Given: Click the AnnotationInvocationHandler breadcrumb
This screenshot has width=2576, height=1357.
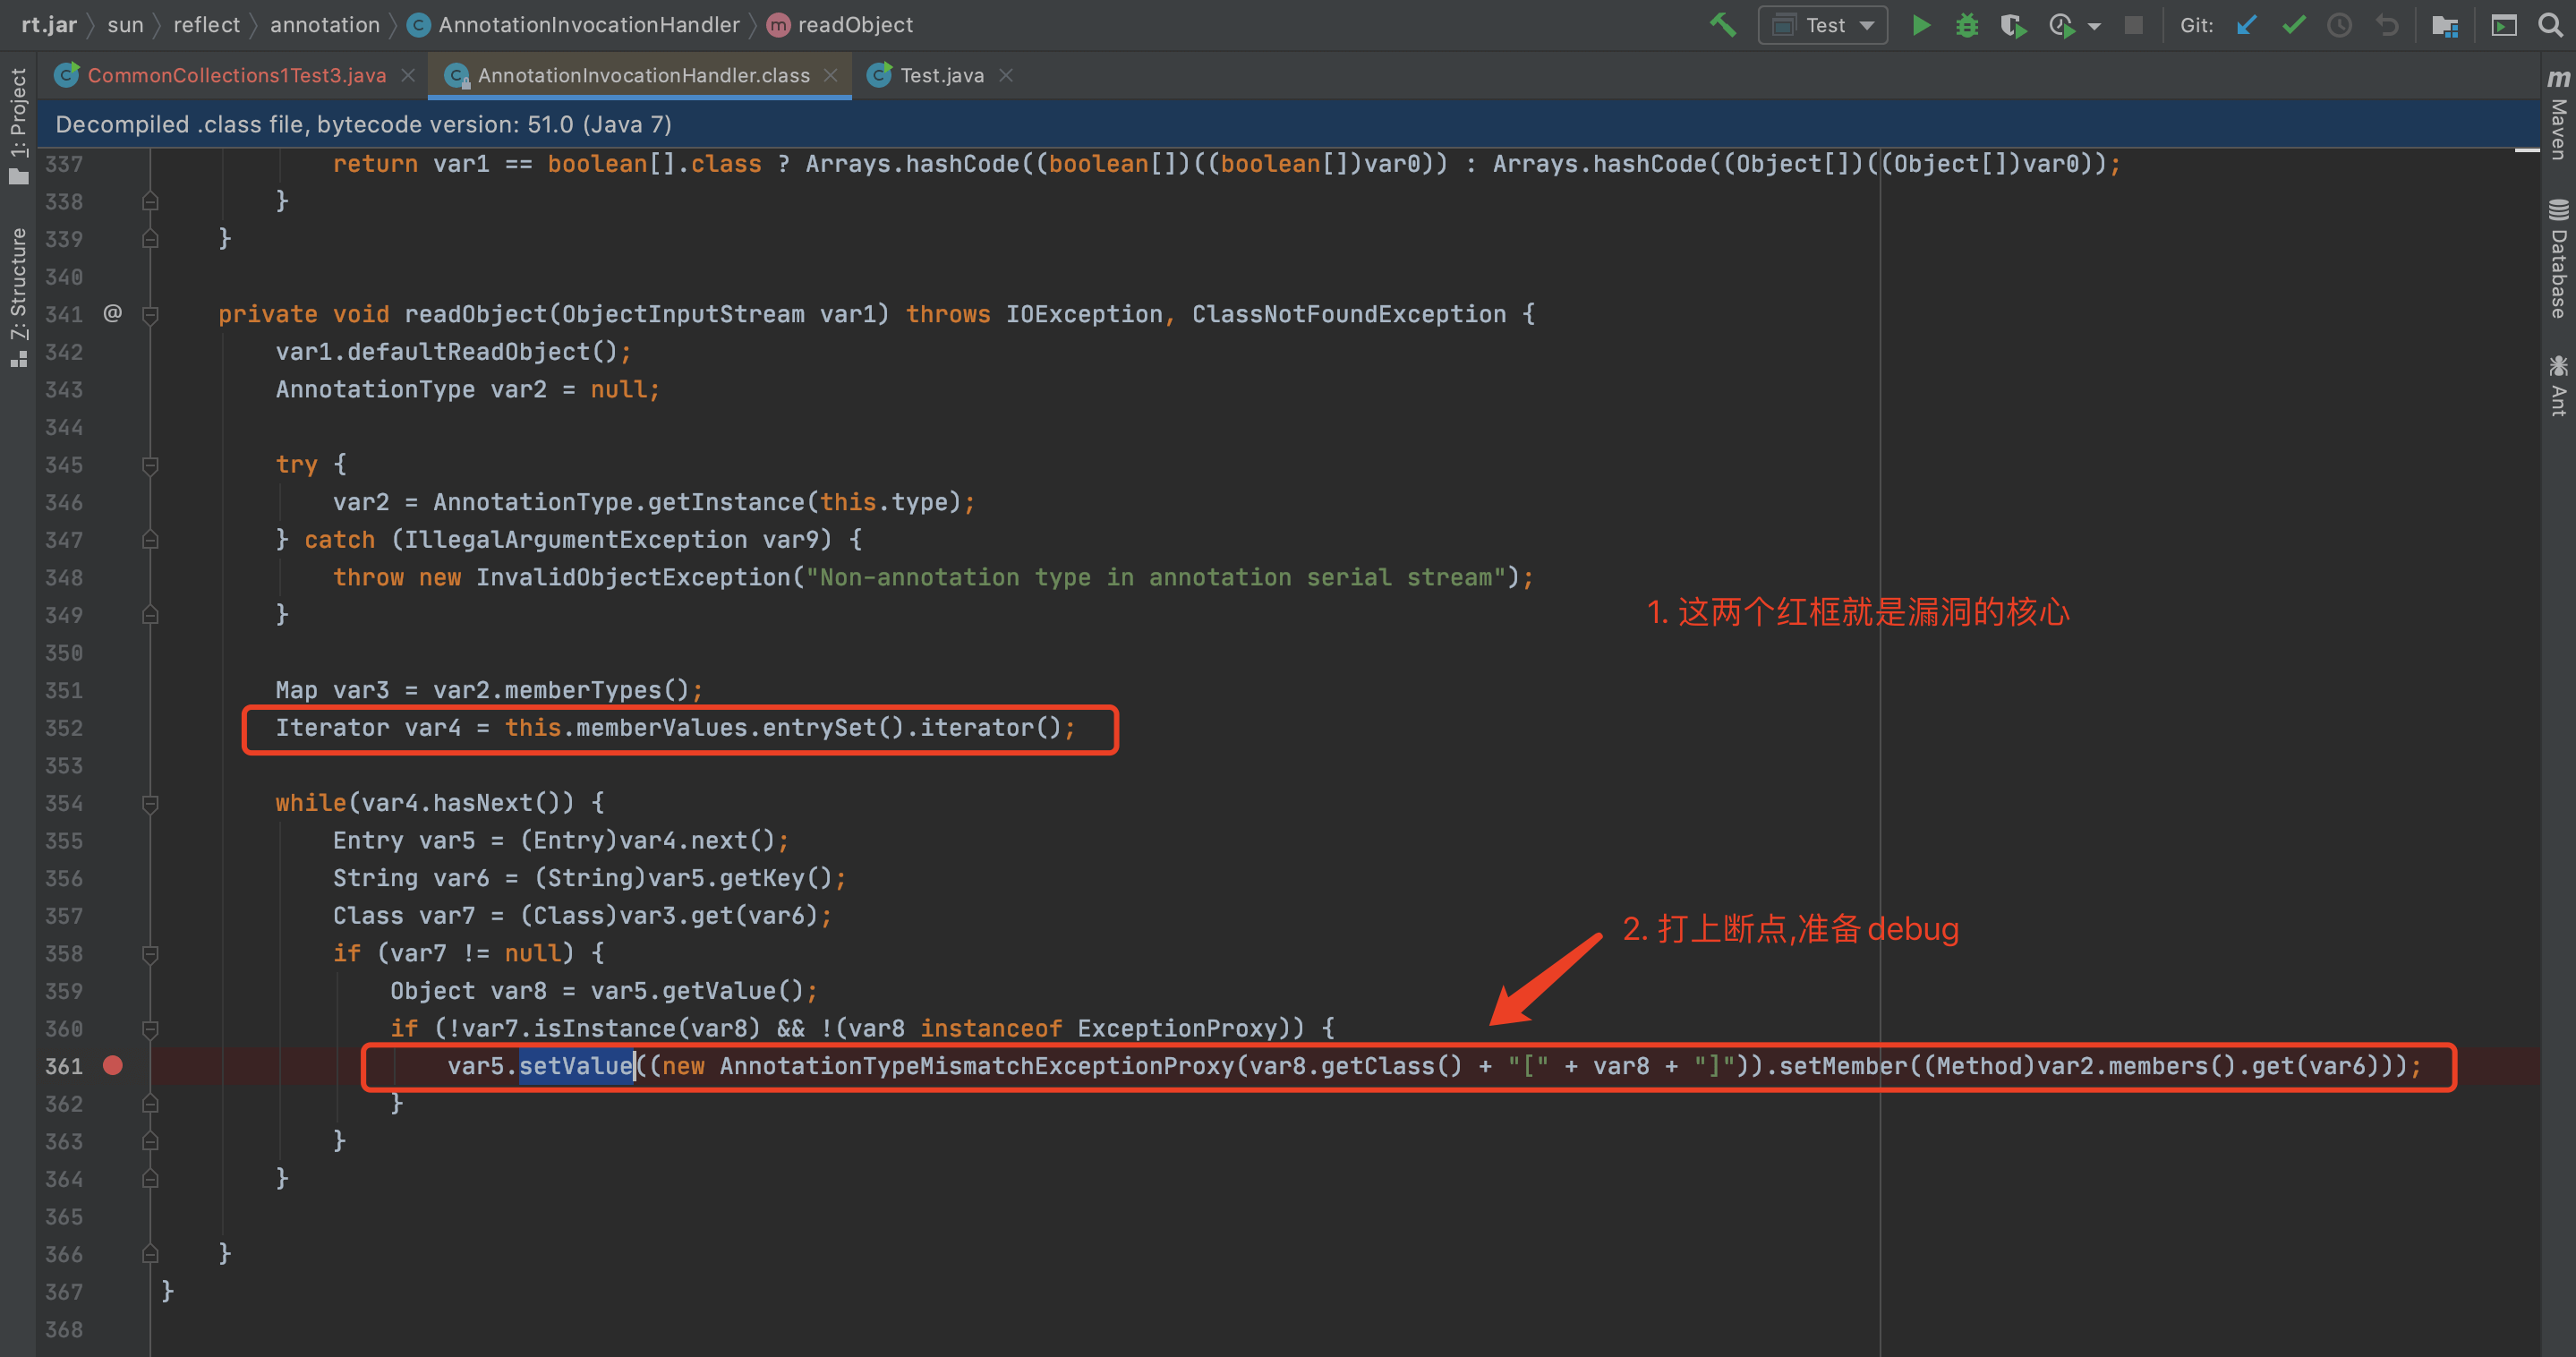Looking at the screenshot, I should pyautogui.click(x=588, y=25).
